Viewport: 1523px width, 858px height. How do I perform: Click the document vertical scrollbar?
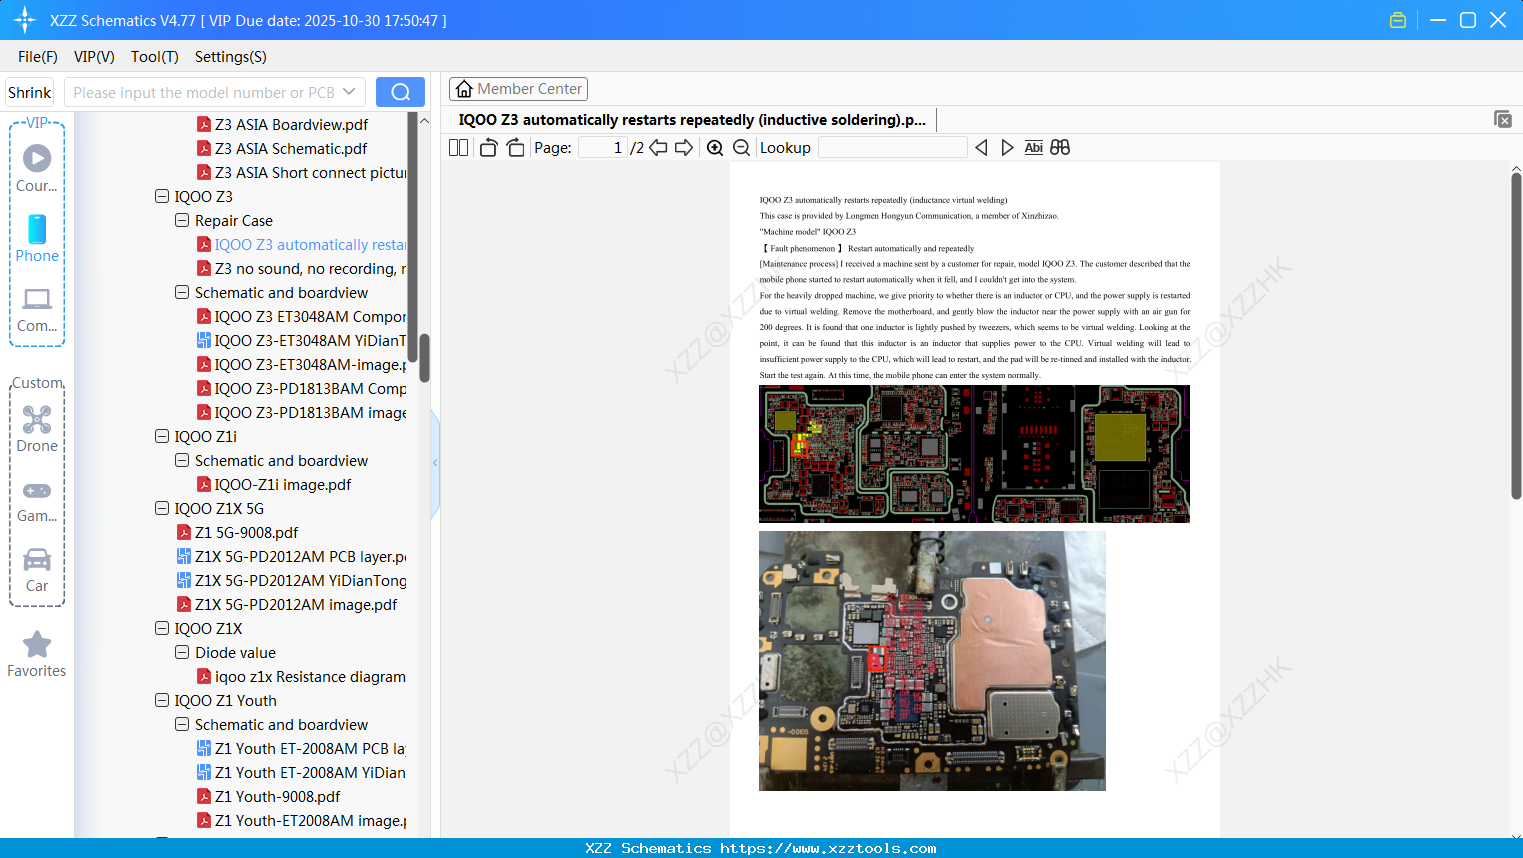(1516, 336)
